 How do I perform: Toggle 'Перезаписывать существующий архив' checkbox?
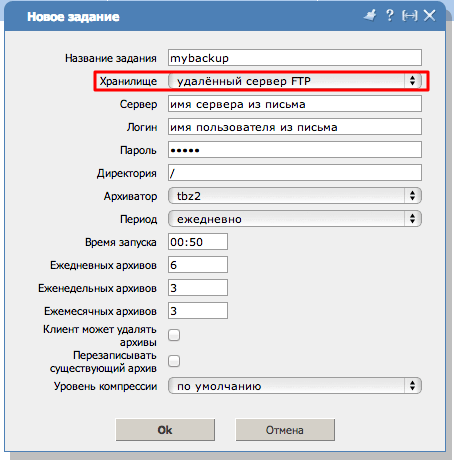174,361
